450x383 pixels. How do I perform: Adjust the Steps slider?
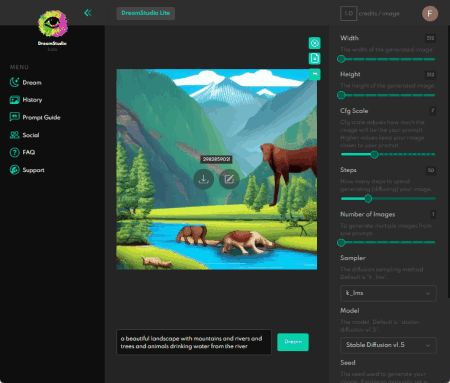388,199
